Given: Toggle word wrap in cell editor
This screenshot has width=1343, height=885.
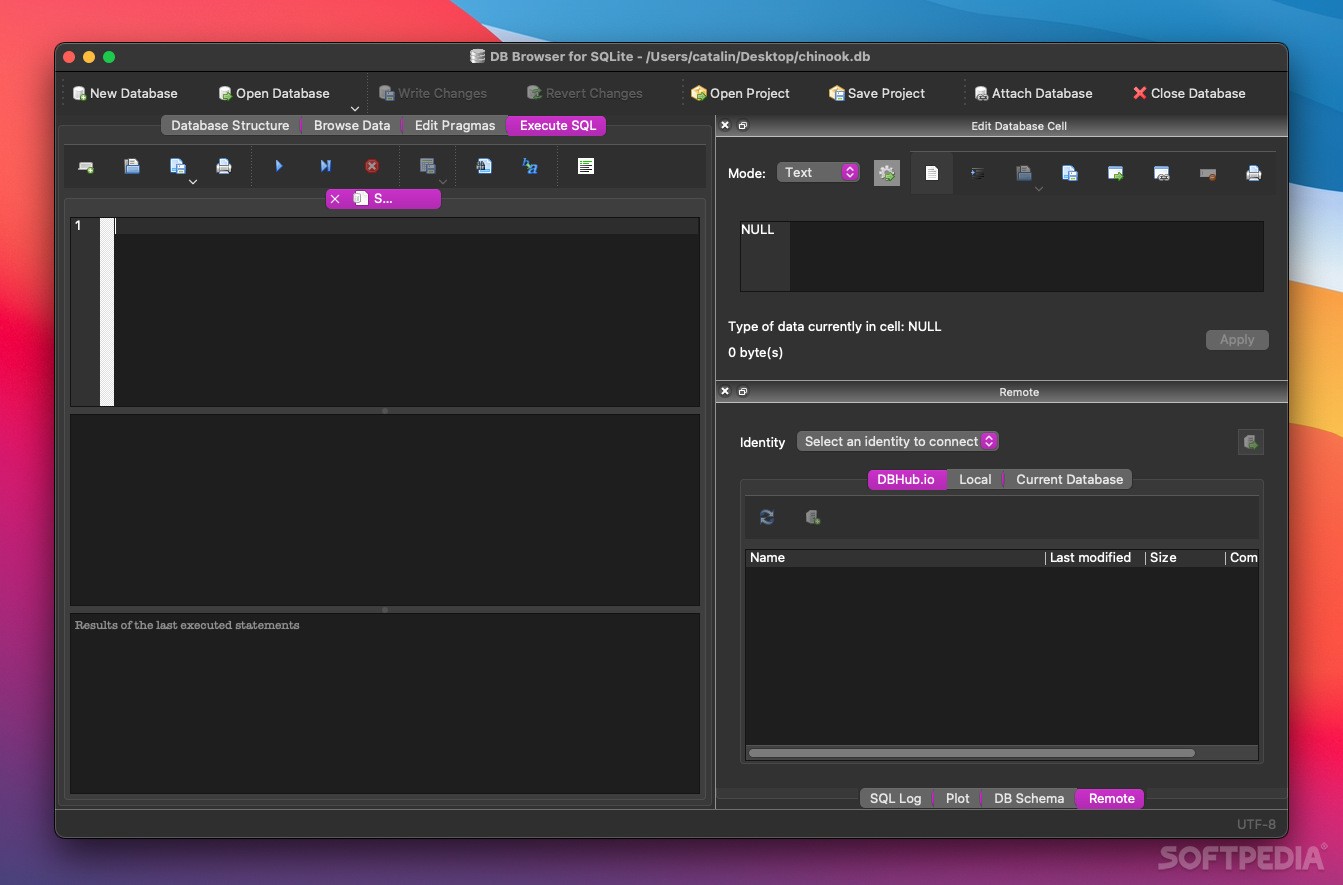Looking at the screenshot, I should (932, 173).
